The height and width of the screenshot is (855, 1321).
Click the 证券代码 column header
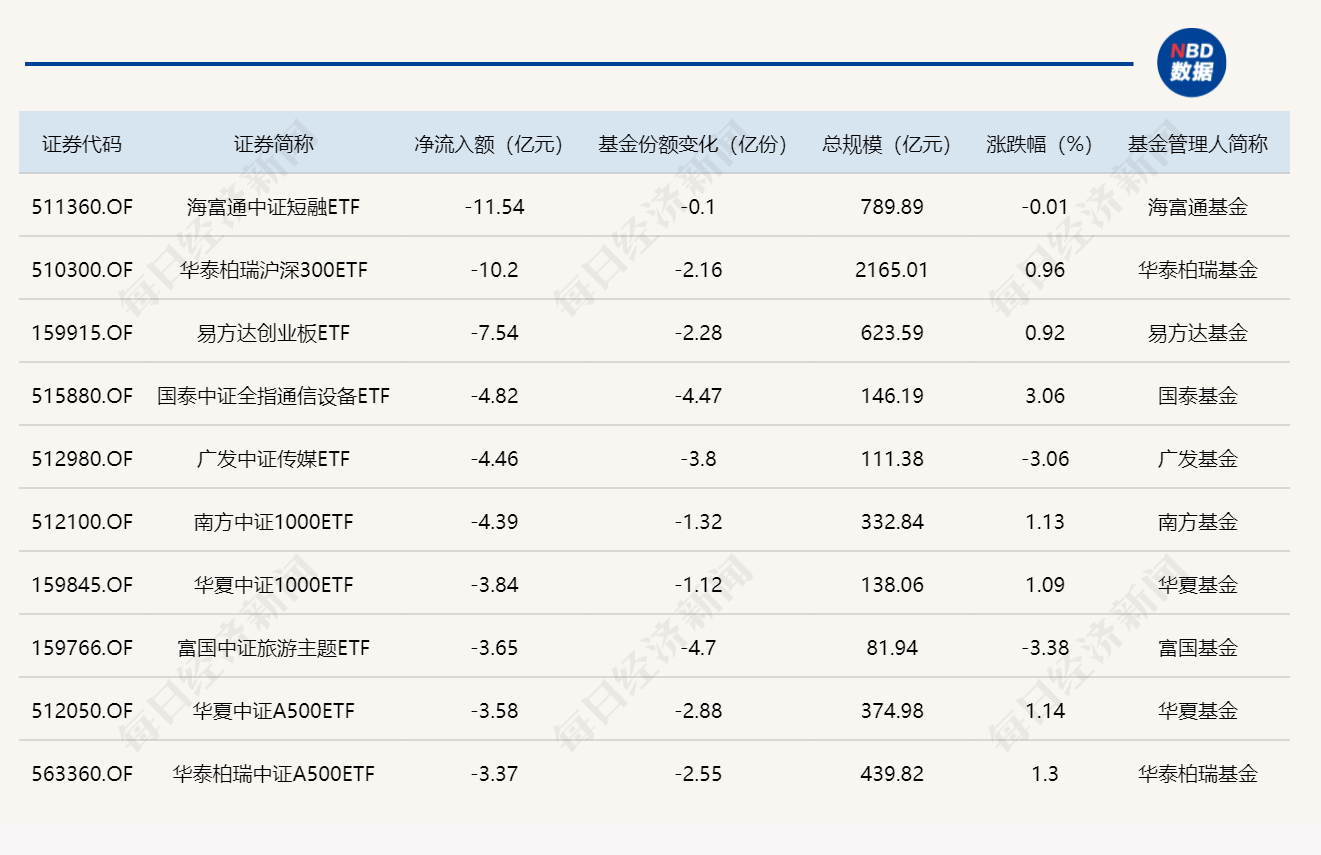[x=82, y=144]
